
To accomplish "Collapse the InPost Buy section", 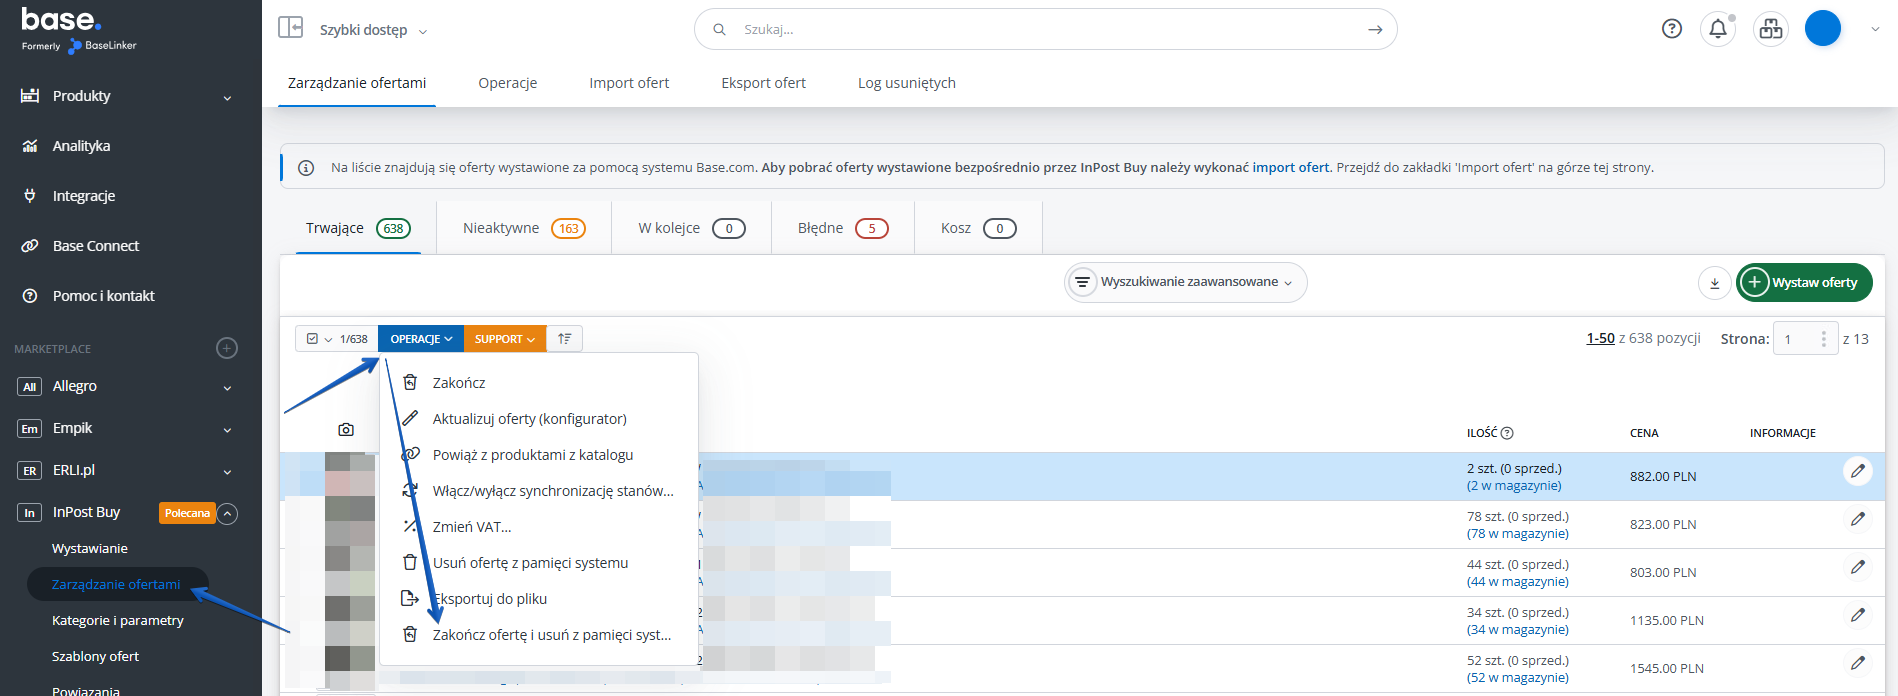I will 227,514.
